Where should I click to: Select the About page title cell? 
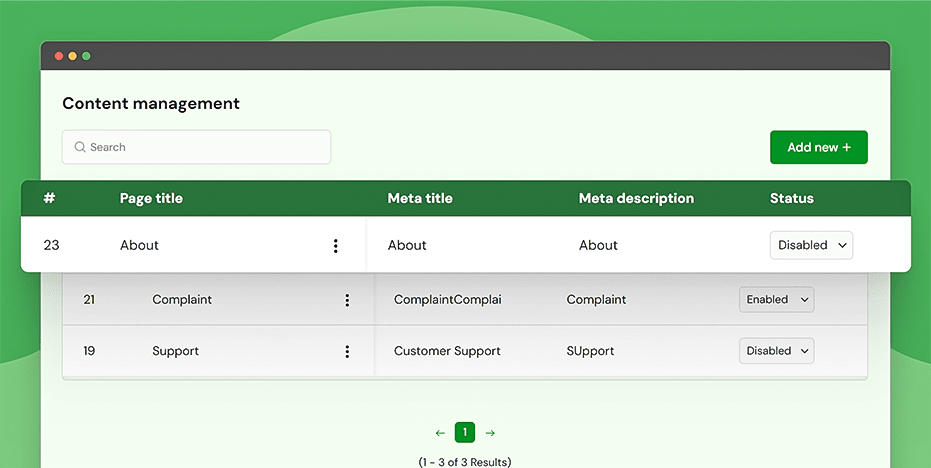click(140, 245)
